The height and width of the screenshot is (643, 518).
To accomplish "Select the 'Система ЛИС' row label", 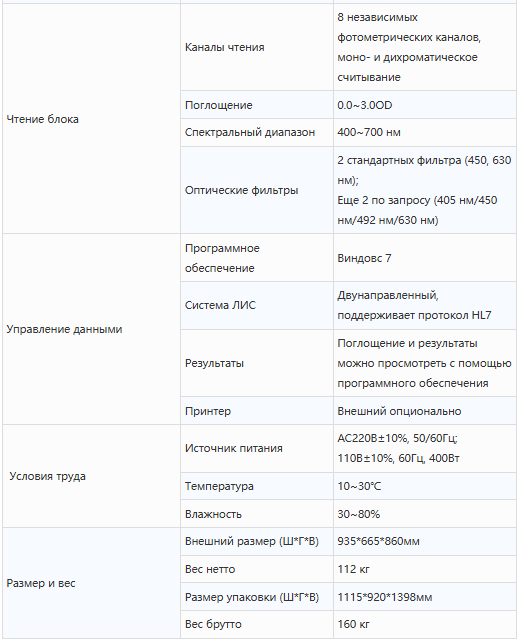I will click(220, 305).
